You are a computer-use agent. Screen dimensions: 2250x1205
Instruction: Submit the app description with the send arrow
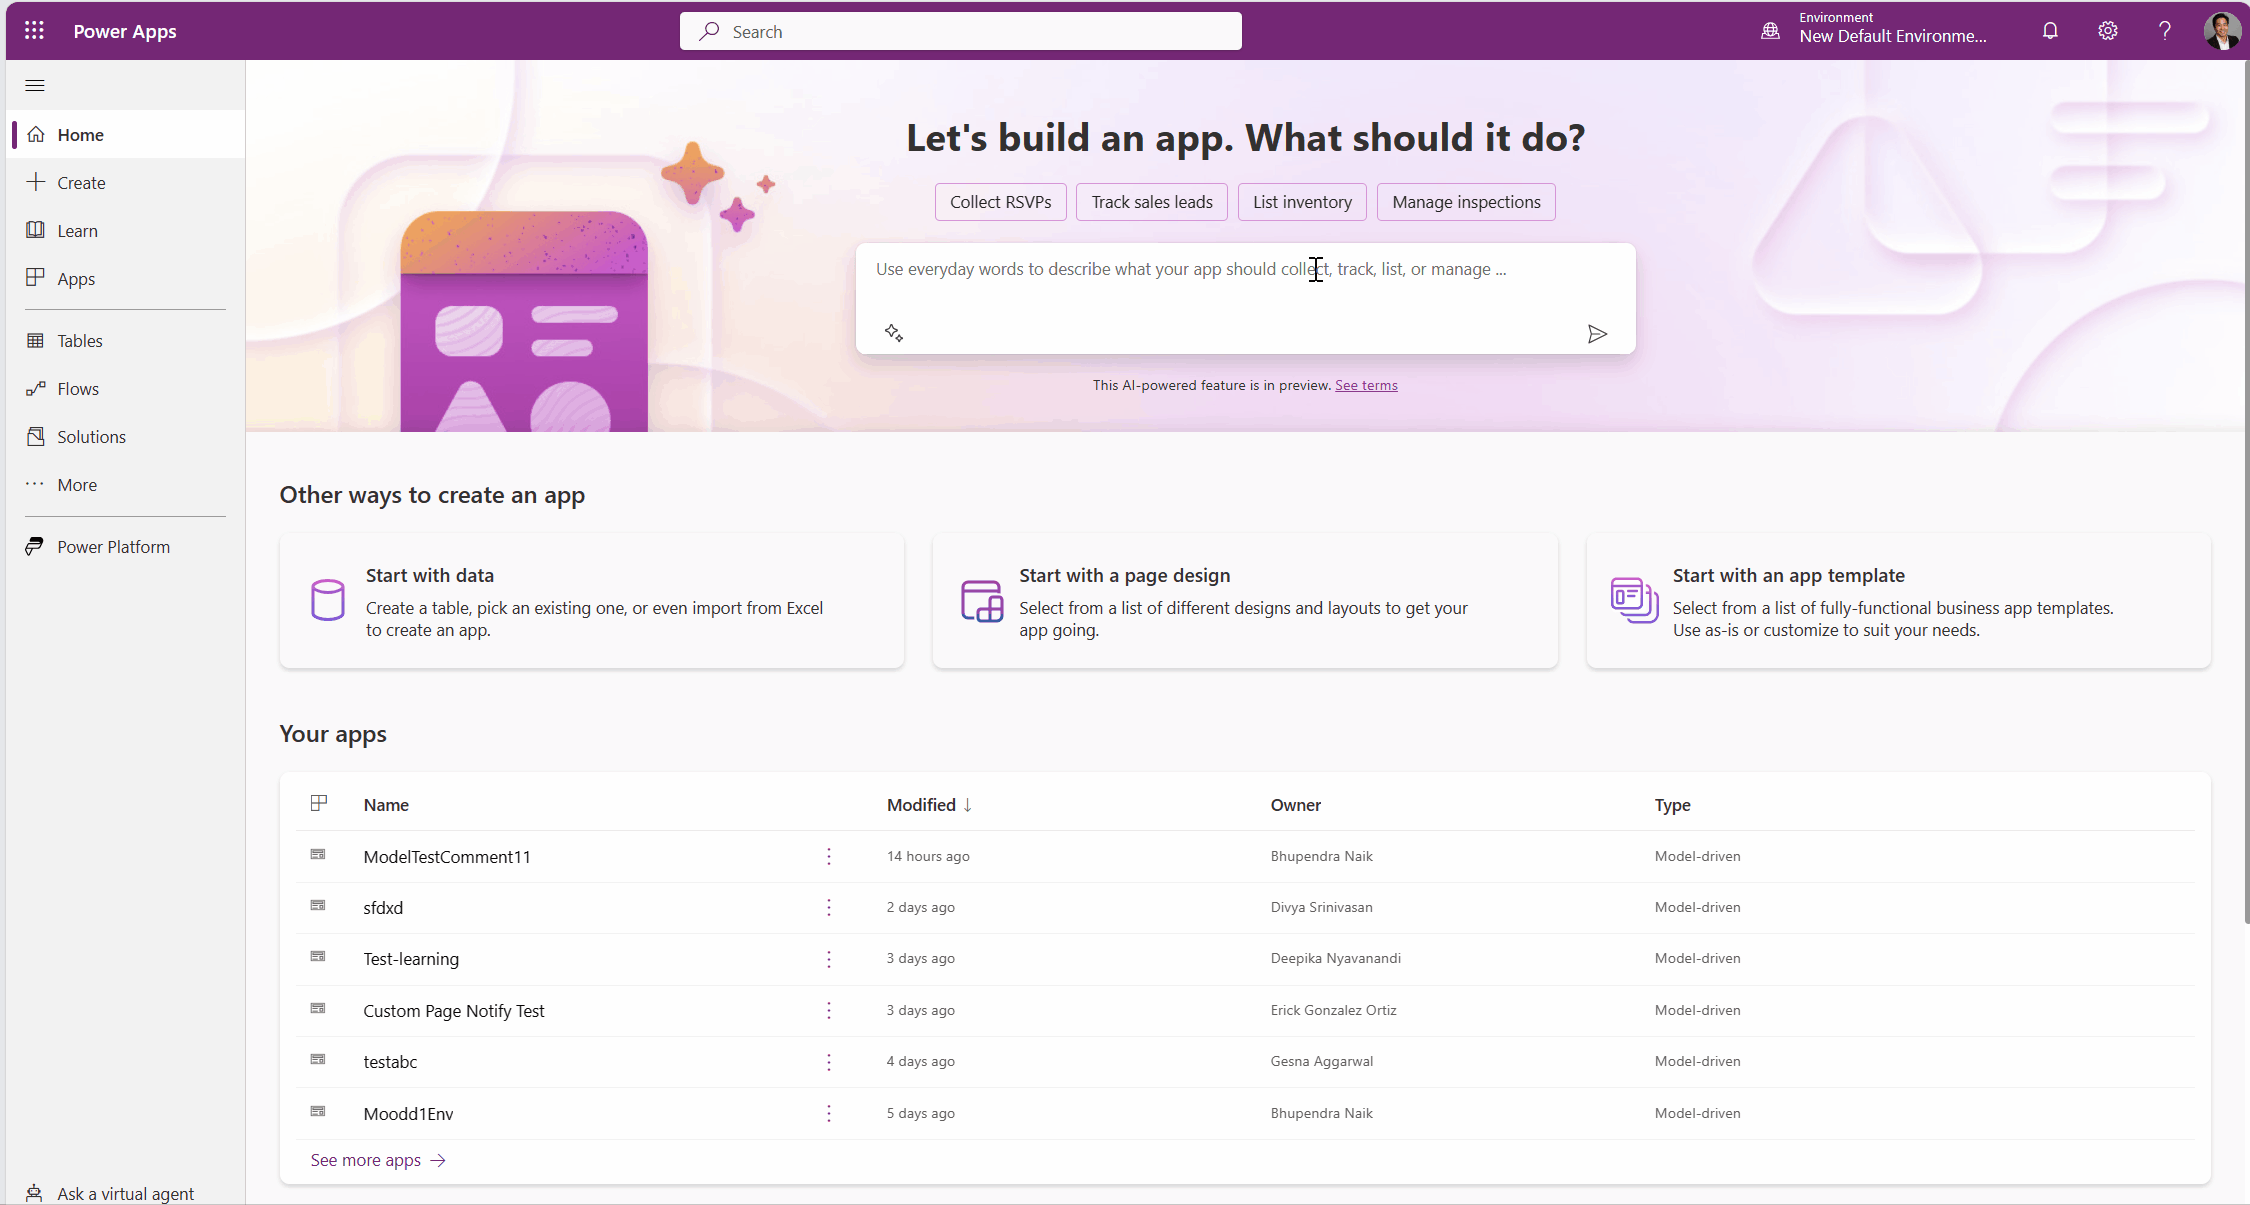click(1598, 333)
